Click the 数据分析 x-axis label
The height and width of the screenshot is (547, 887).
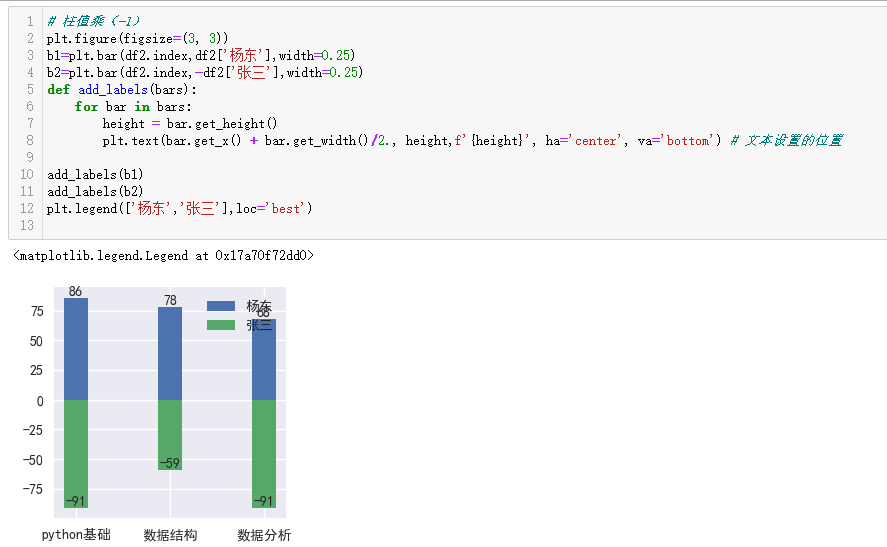[x=264, y=535]
